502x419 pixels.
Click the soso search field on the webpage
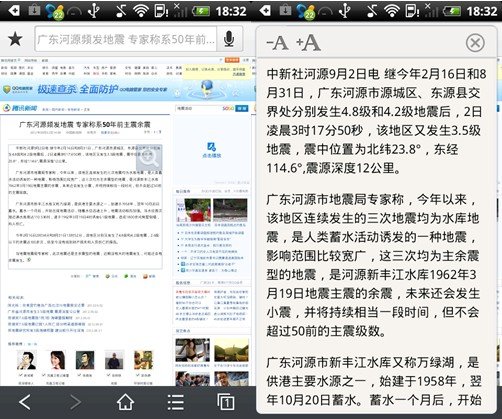(204, 108)
